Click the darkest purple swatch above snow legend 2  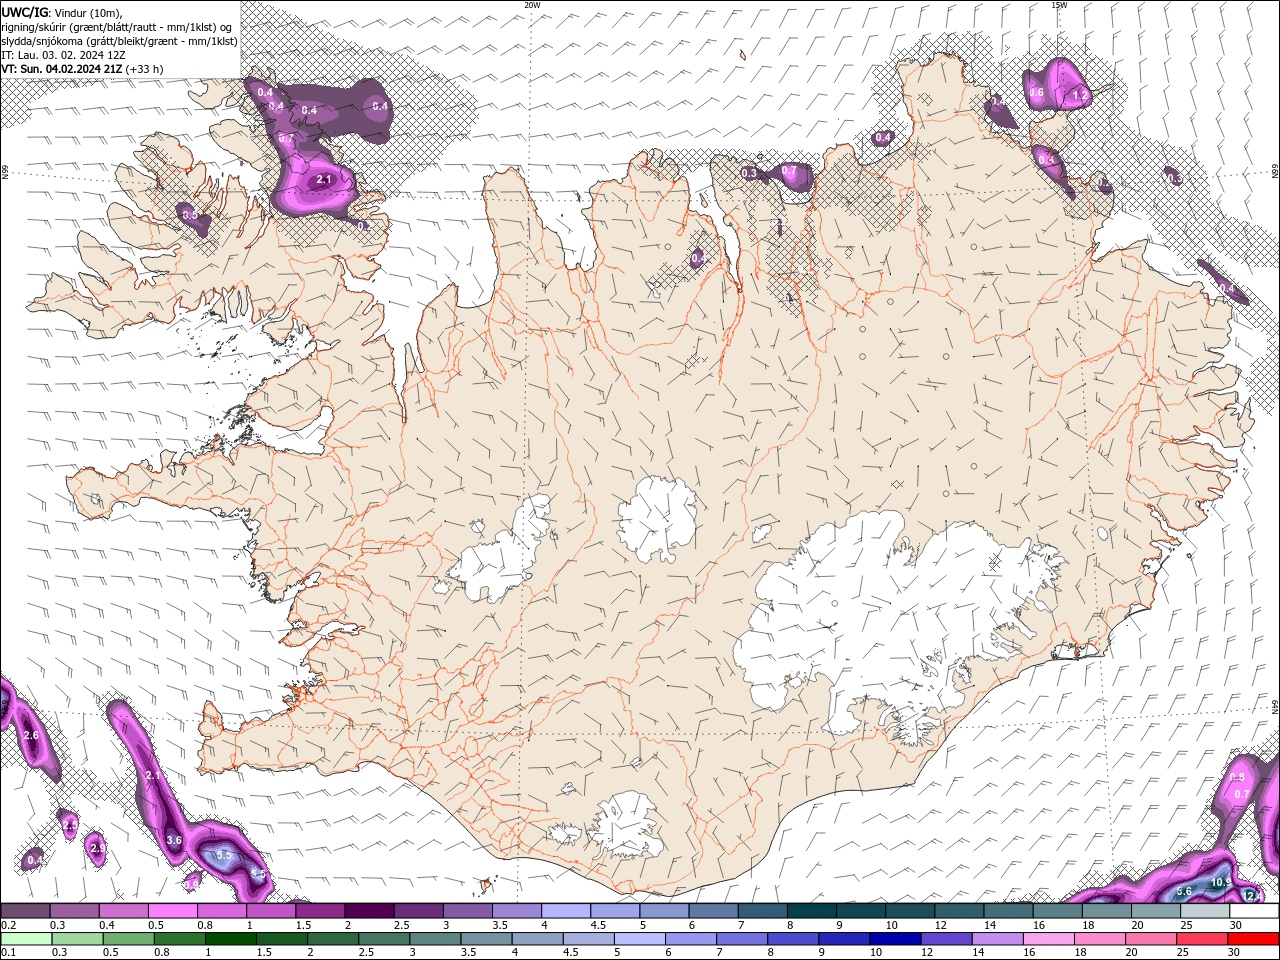point(368,911)
